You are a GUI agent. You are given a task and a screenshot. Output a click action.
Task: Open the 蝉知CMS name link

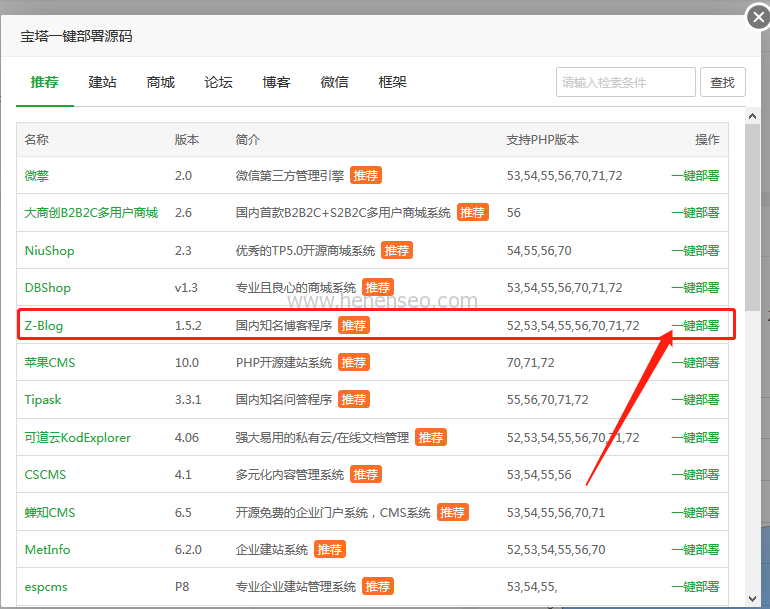(x=50, y=512)
